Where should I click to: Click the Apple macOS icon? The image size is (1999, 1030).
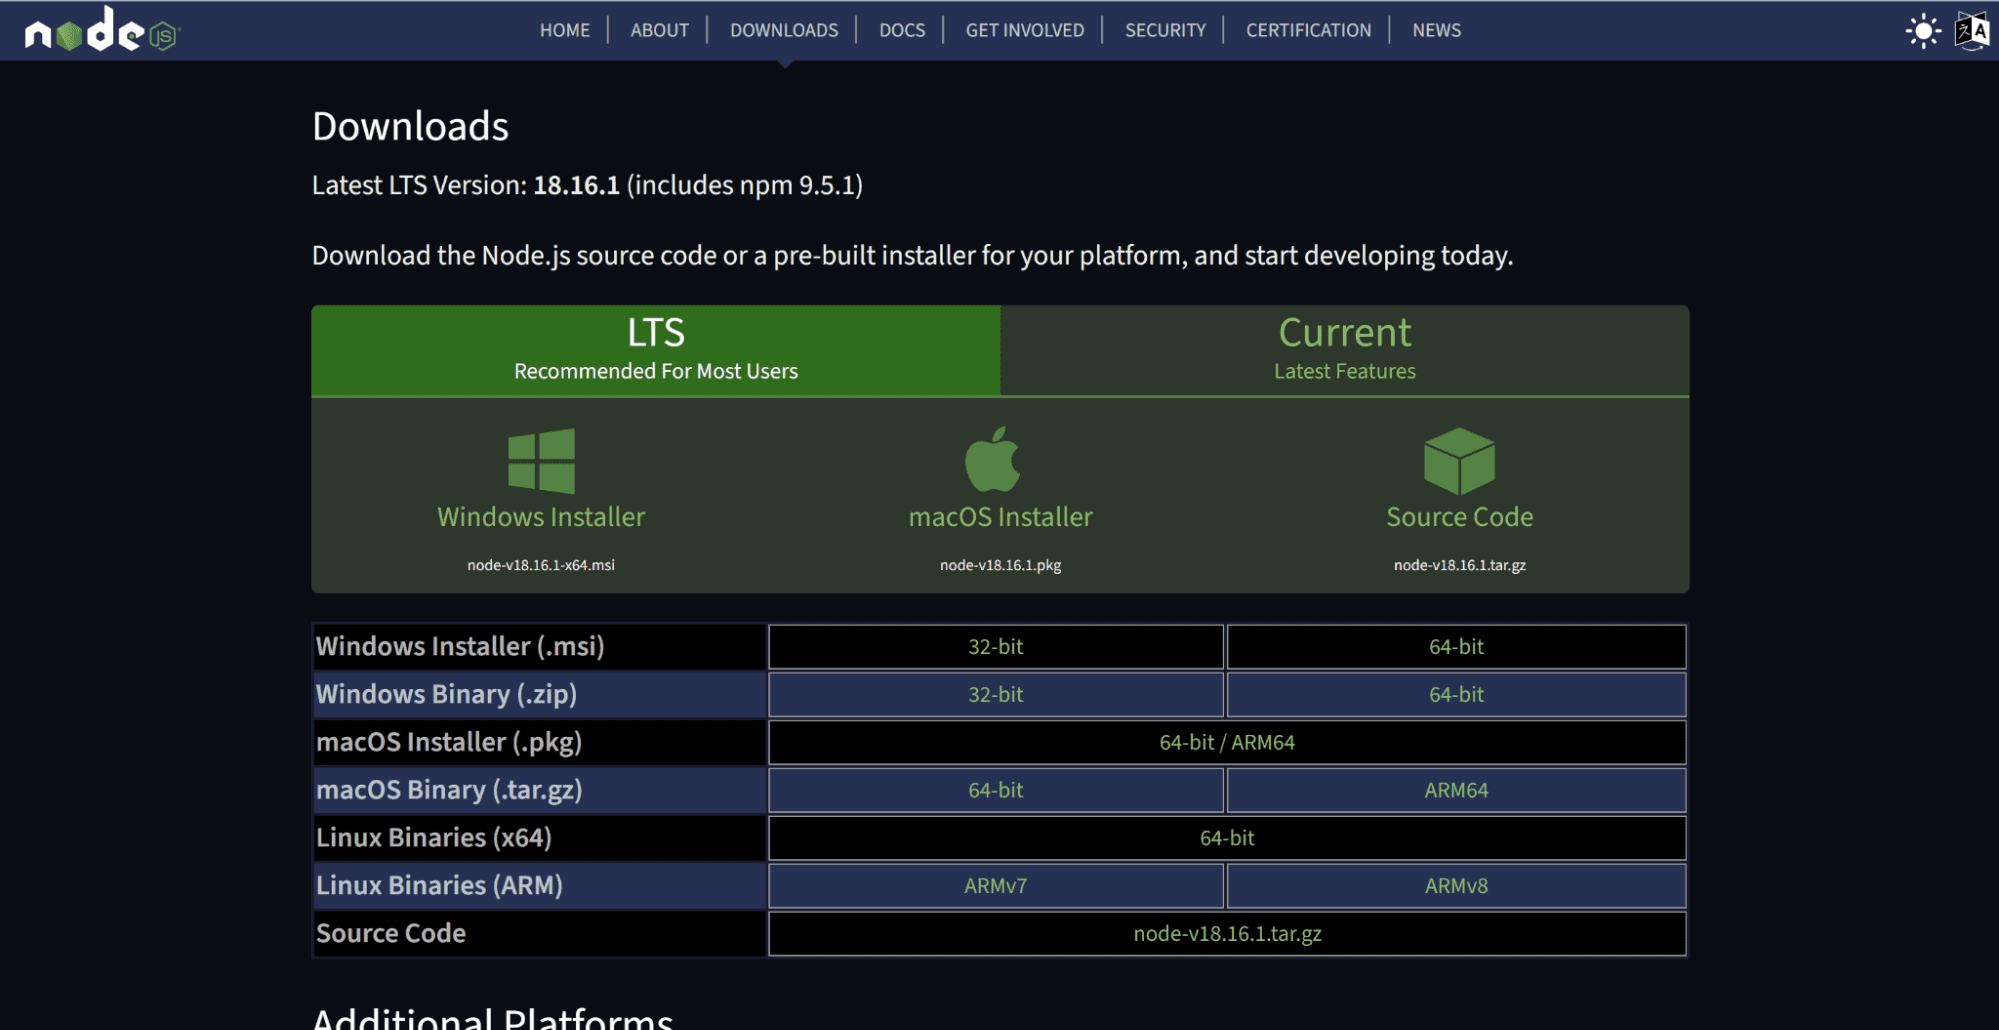992,460
